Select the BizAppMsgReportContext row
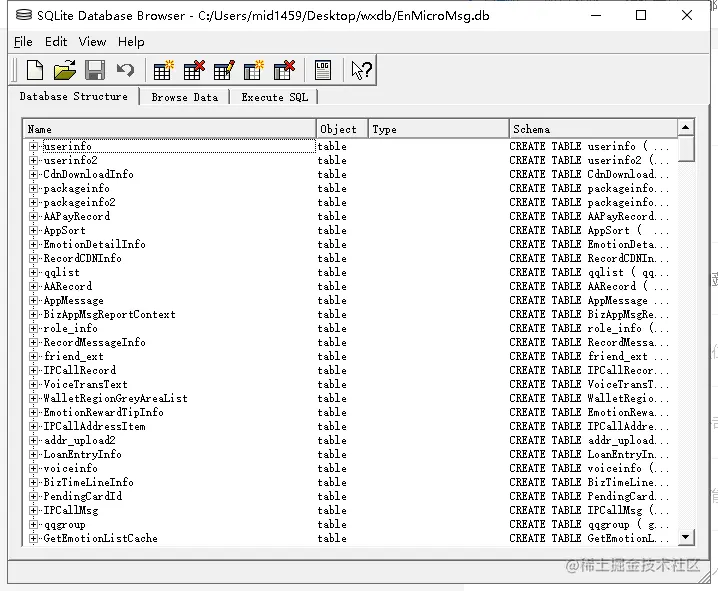 click(x=350, y=314)
